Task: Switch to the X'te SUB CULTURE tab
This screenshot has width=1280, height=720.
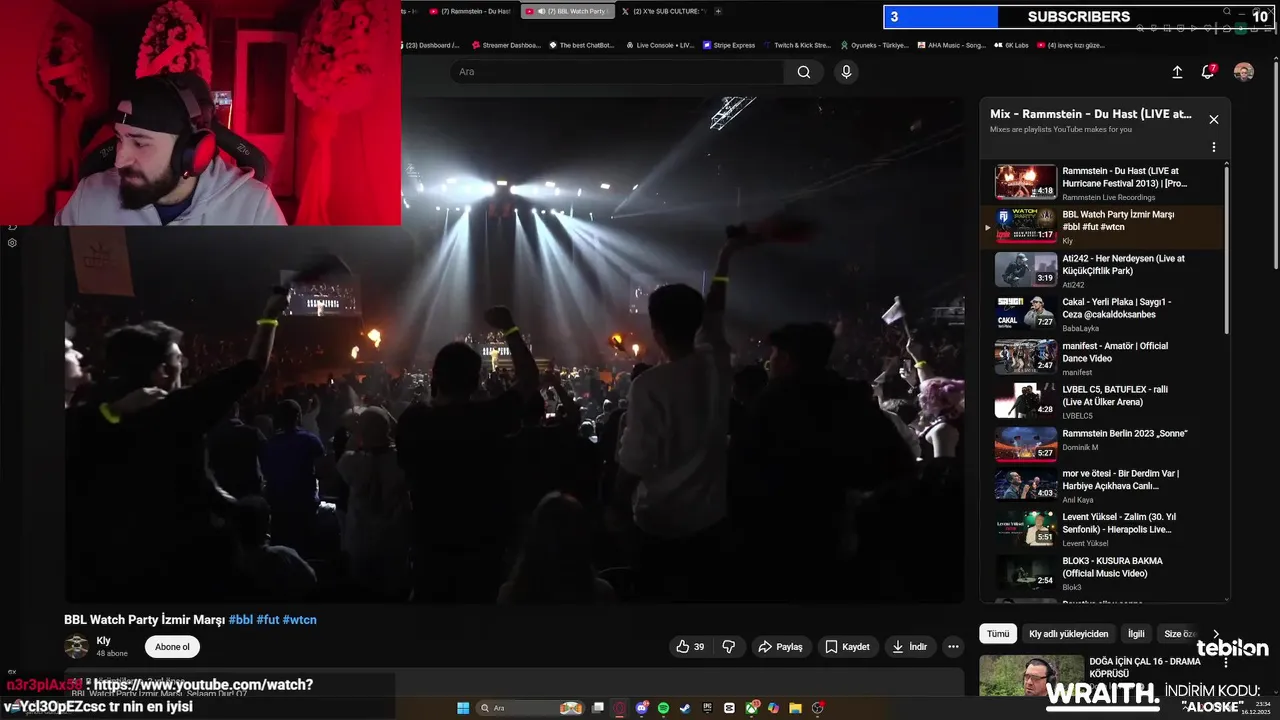Action: tap(663, 11)
